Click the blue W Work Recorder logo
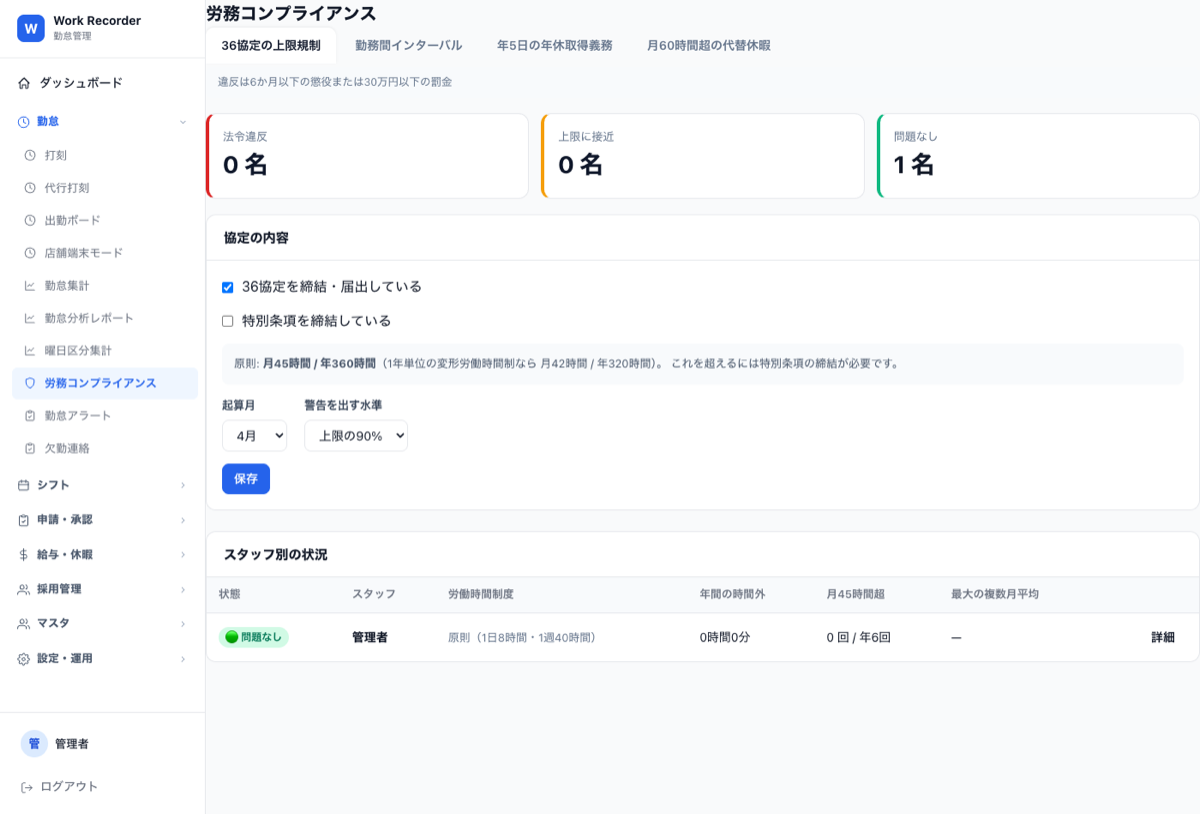 [x=31, y=28]
